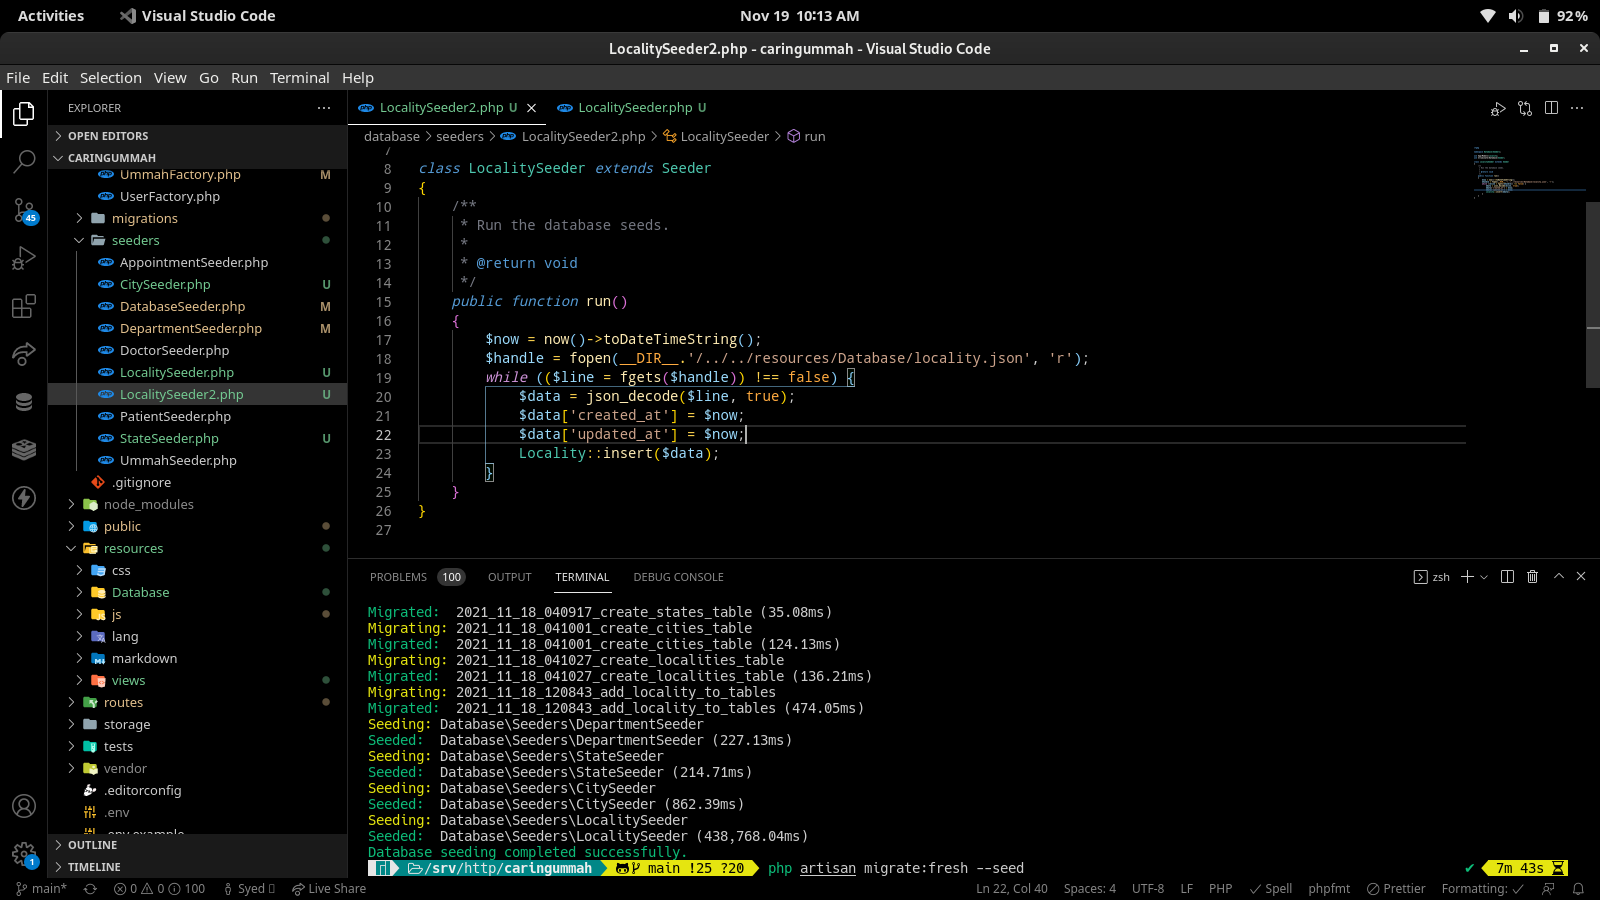
Task: Click the Activities button in top bar
Action: [x=51, y=16]
